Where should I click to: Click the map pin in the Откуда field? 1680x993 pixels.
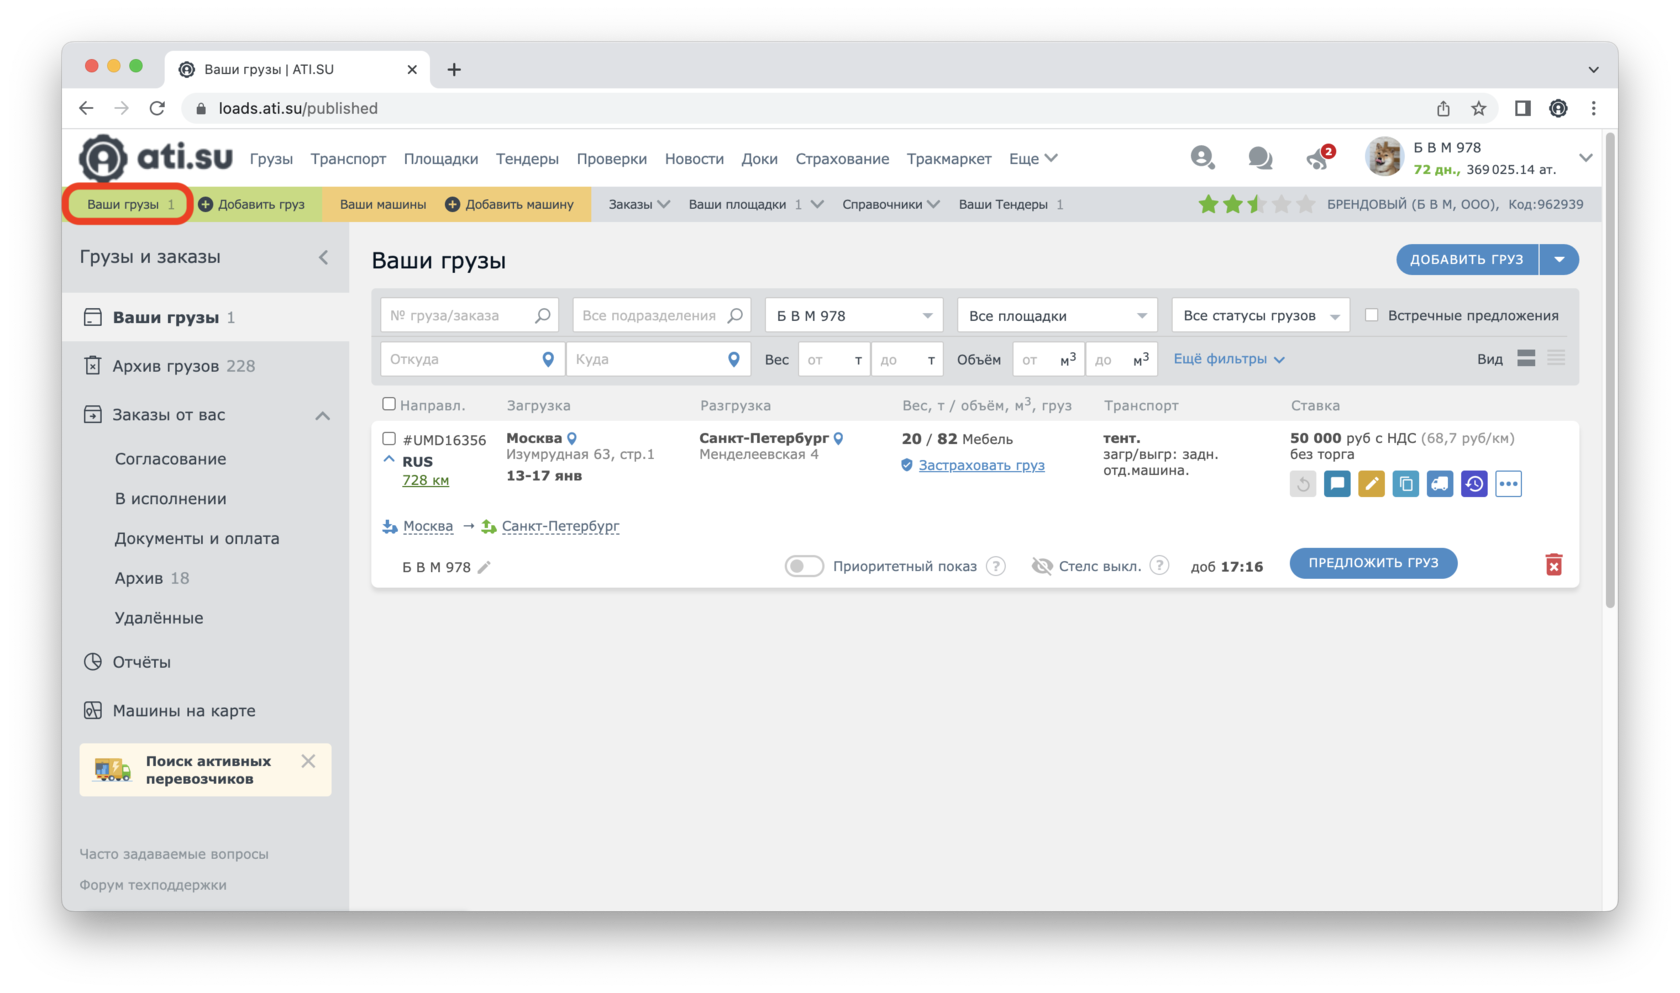pos(548,359)
